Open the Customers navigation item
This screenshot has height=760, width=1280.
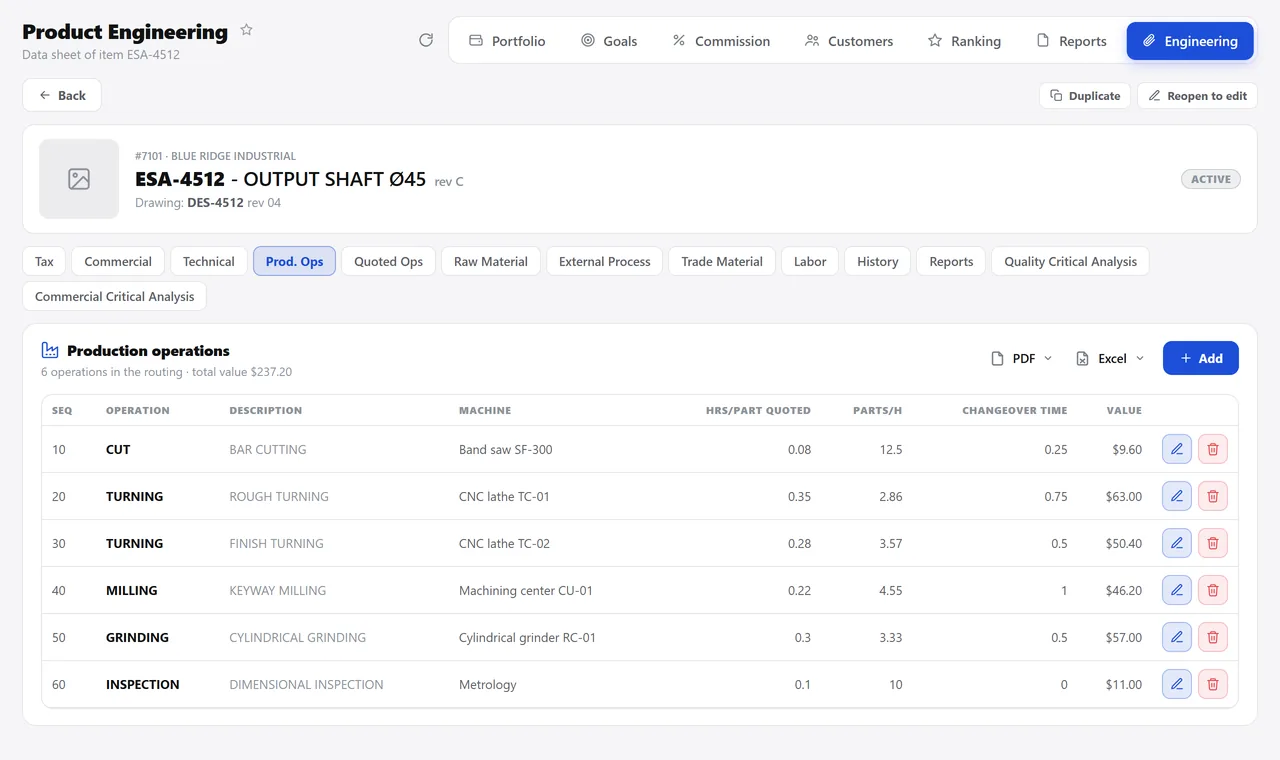849,41
